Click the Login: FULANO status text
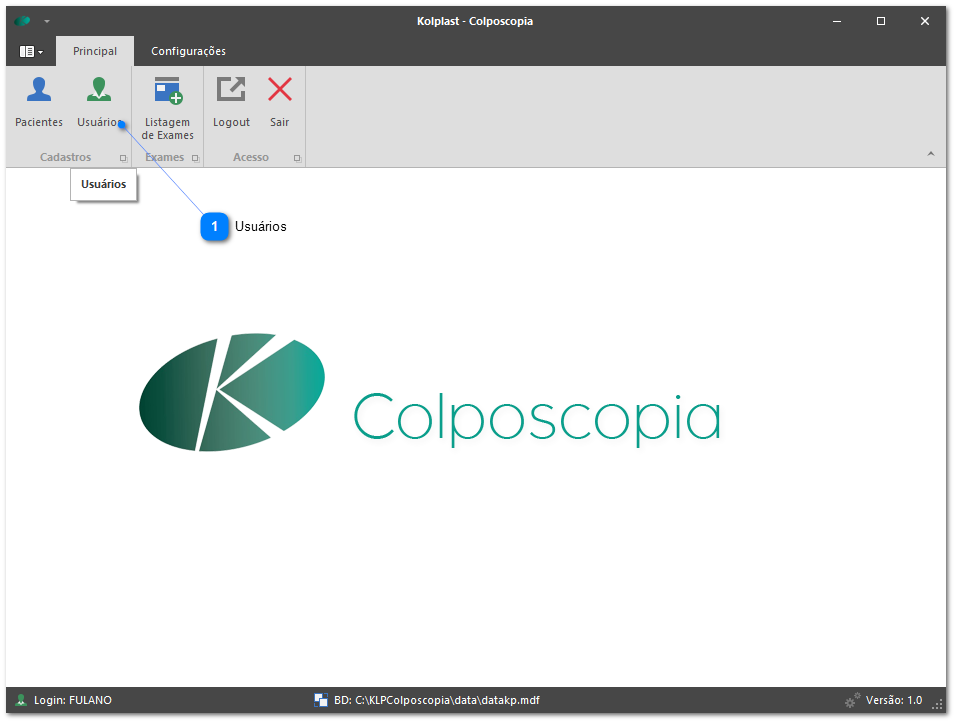Image resolution: width=956 pixels, height=723 pixels. point(73,700)
